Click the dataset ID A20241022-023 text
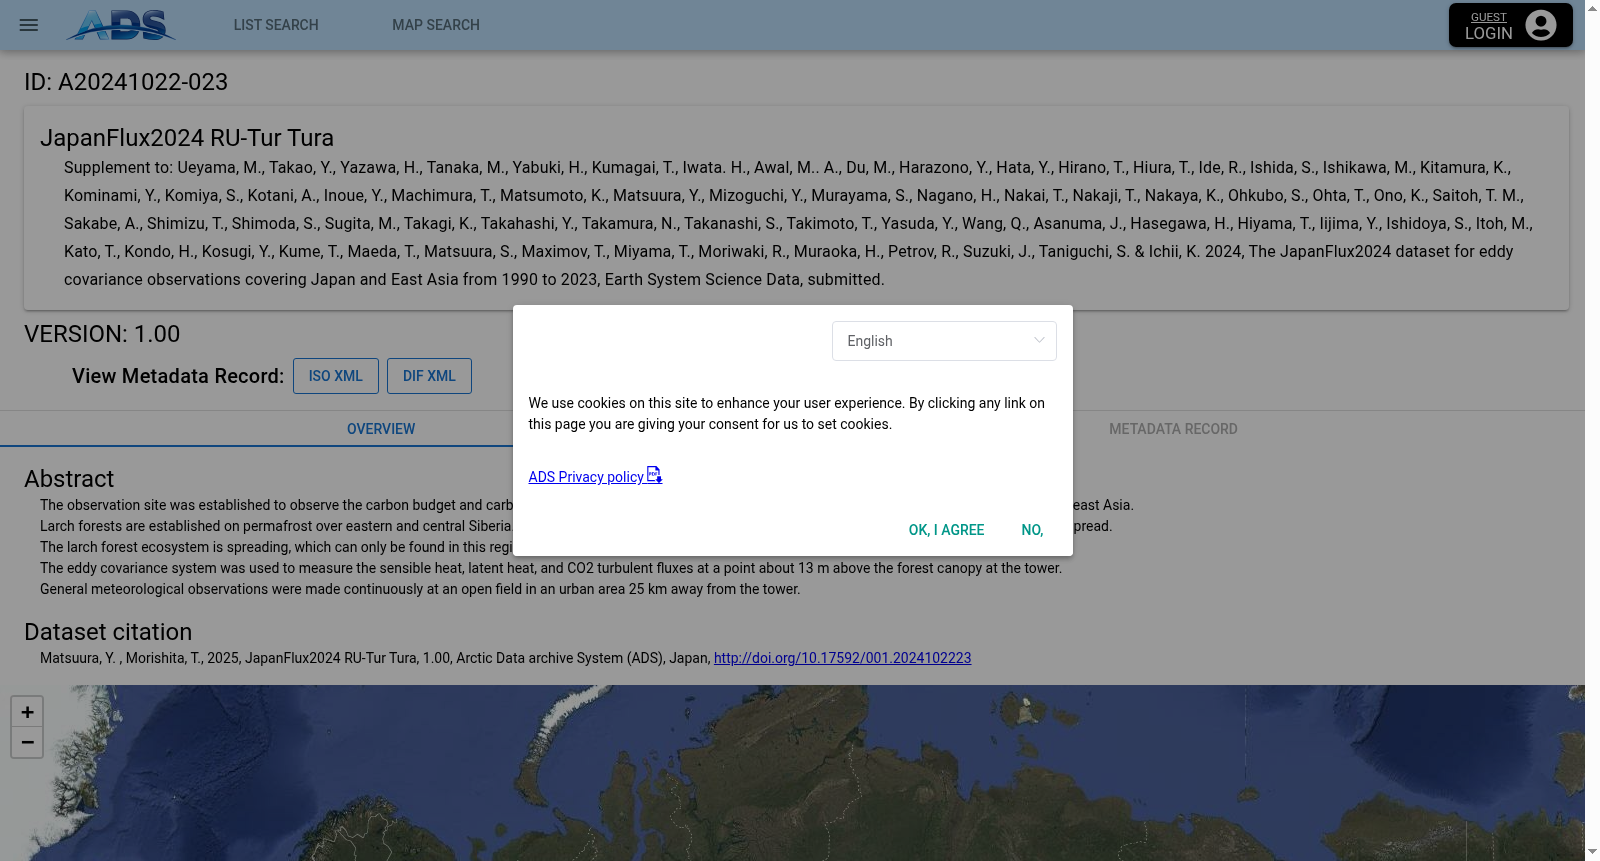Screen dimensions: 1600x861 click(x=126, y=82)
